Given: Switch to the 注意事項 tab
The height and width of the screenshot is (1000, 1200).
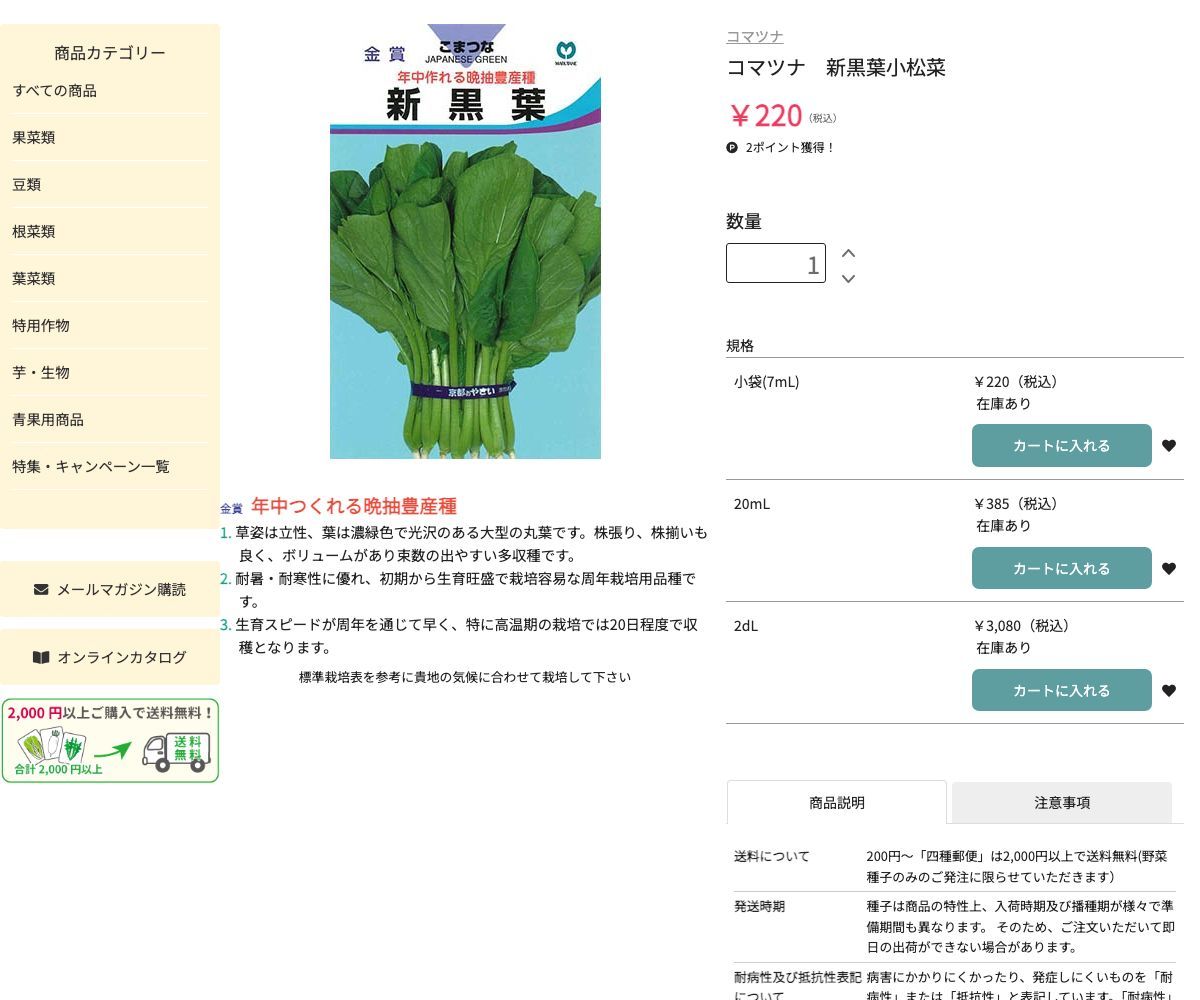Looking at the screenshot, I should tap(1061, 802).
